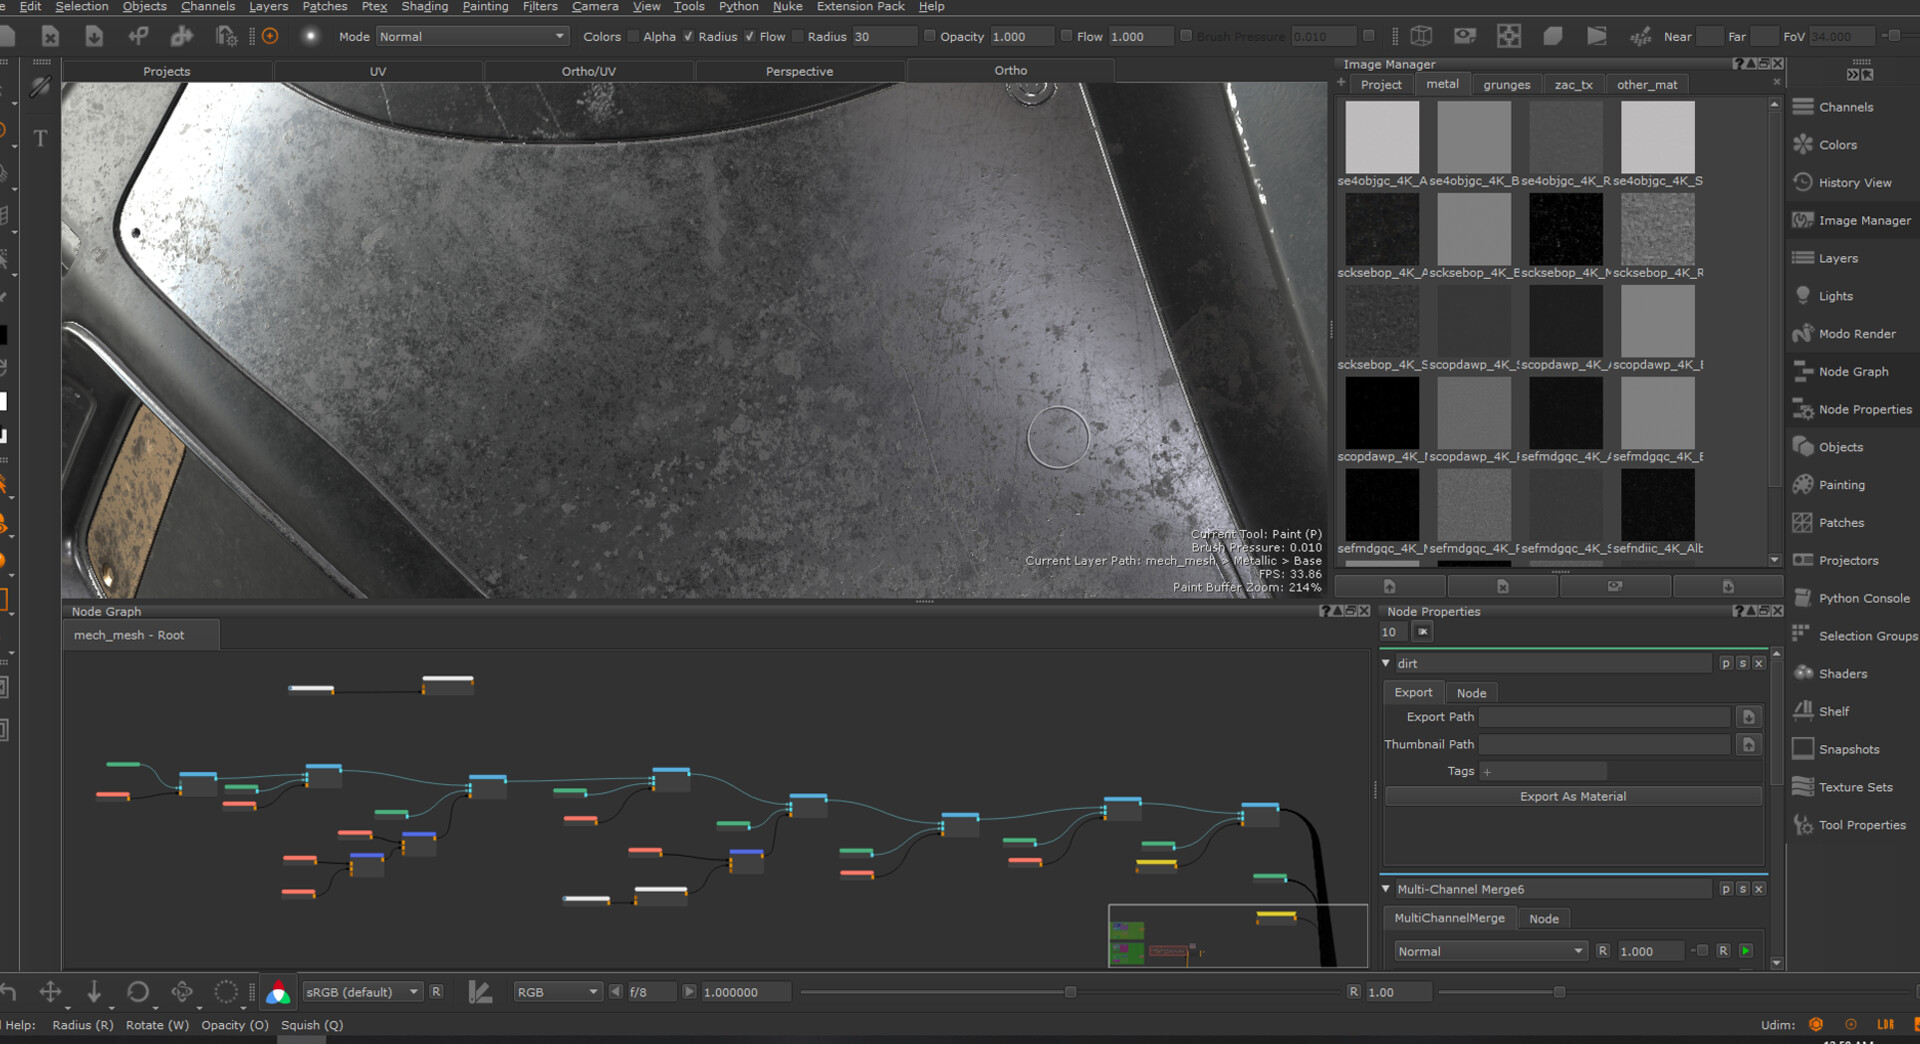The image size is (1920, 1044).
Task: Open the Filters menu
Action: 540,6
